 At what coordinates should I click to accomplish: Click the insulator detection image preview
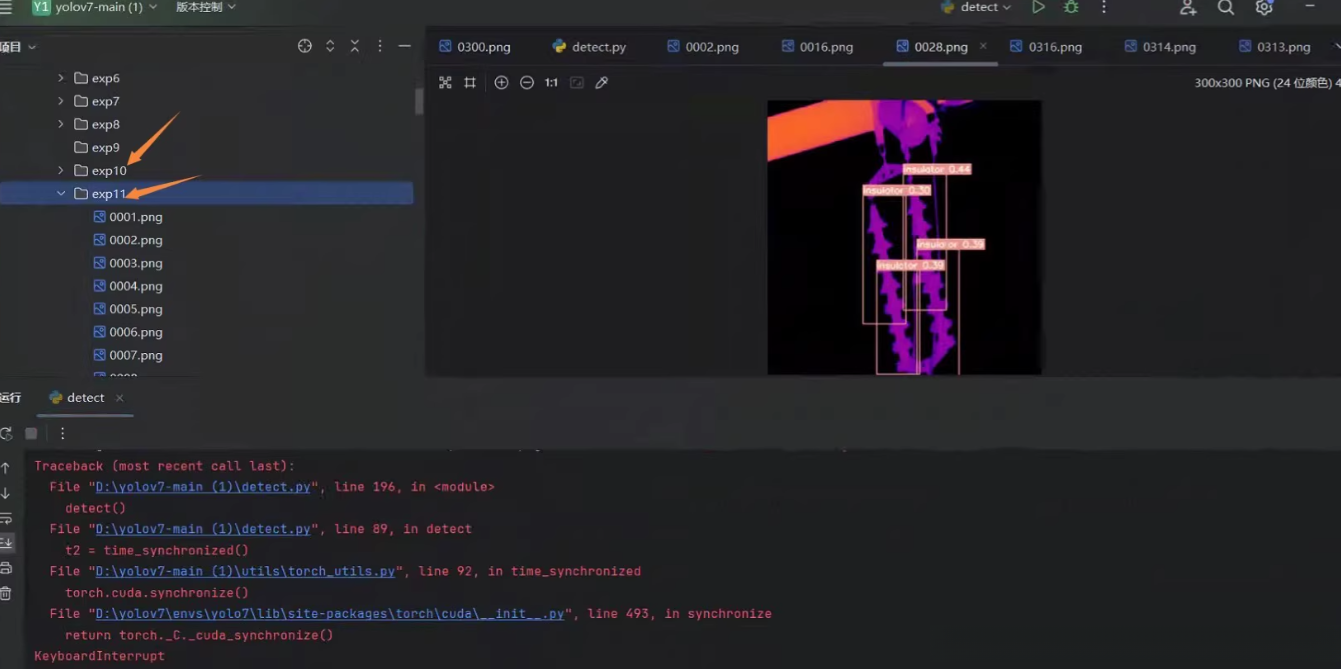click(904, 237)
